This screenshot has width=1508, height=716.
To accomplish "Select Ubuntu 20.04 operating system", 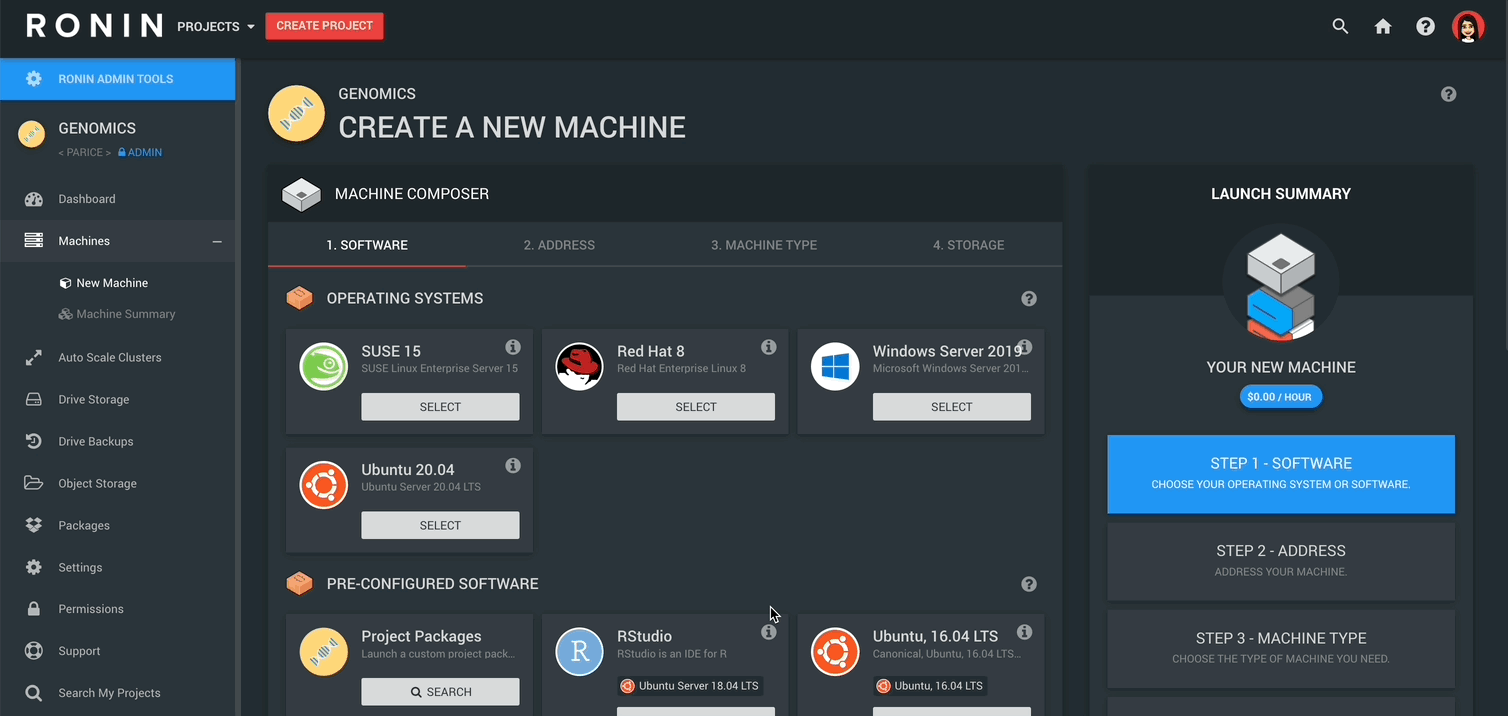I will click(x=440, y=525).
